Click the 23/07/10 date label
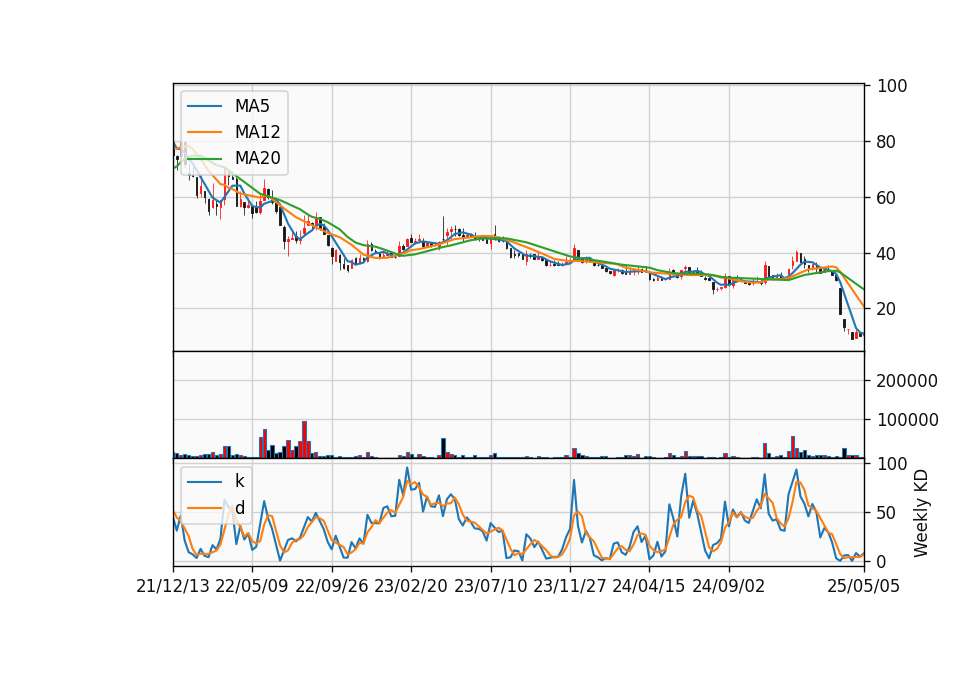Screen dimensions: 960x690 [x=490, y=586]
